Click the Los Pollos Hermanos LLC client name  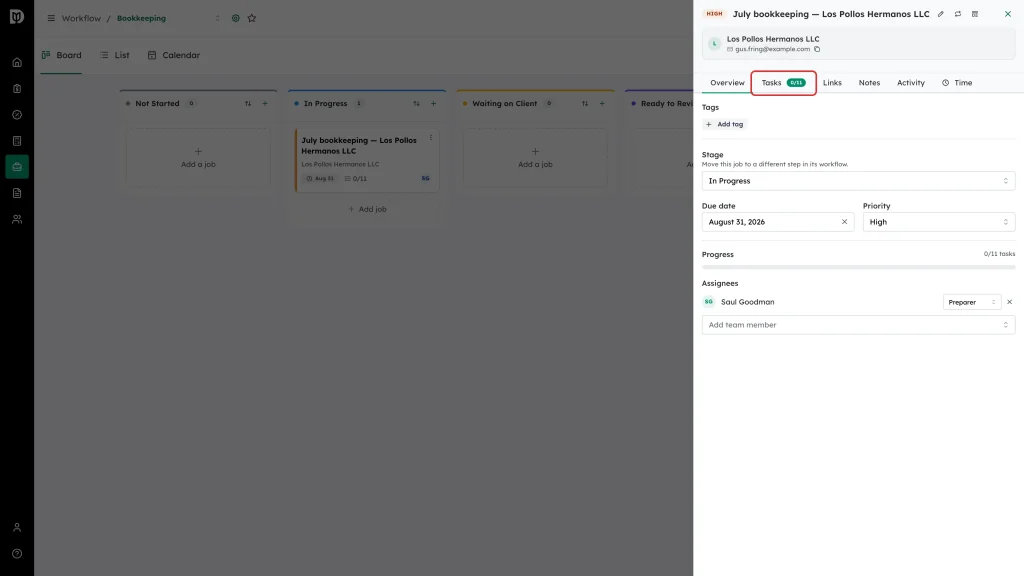(773, 39)
